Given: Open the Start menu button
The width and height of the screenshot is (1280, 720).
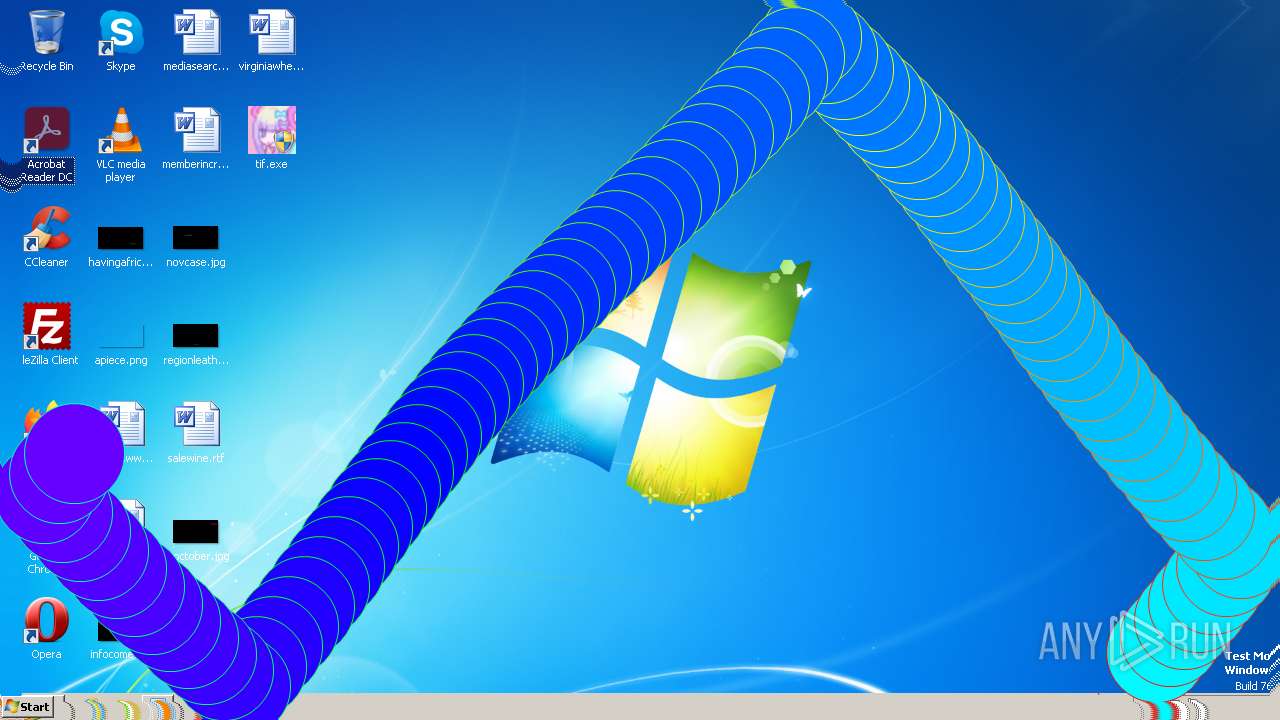Looking at the screenshot, I should [27, 706].
